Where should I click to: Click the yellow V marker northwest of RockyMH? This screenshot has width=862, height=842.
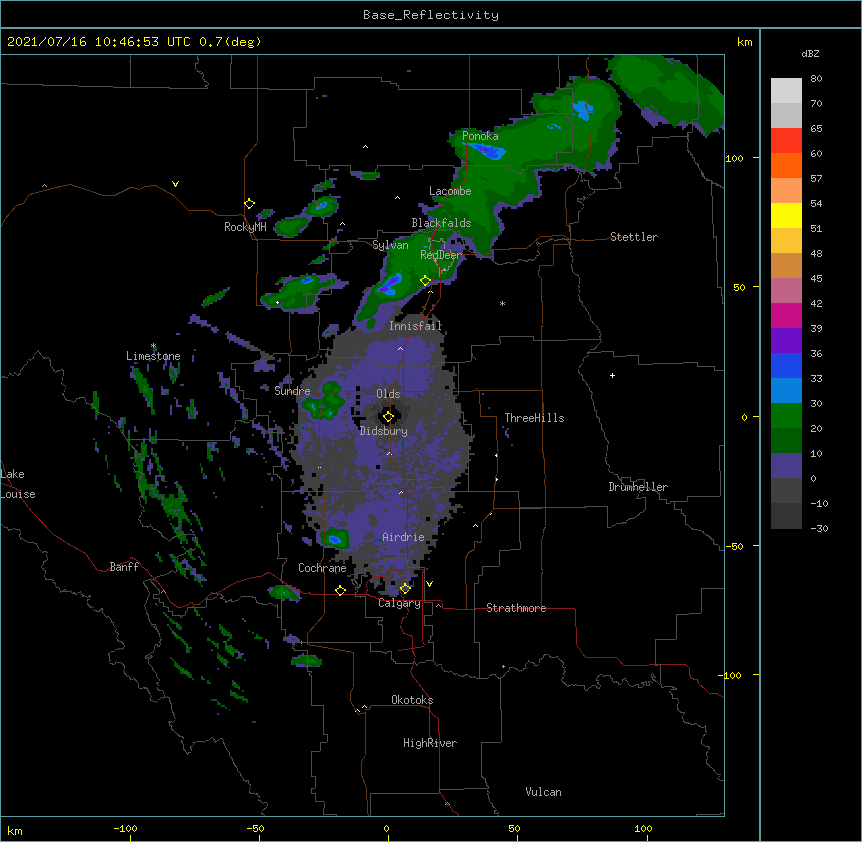[175, 184]
